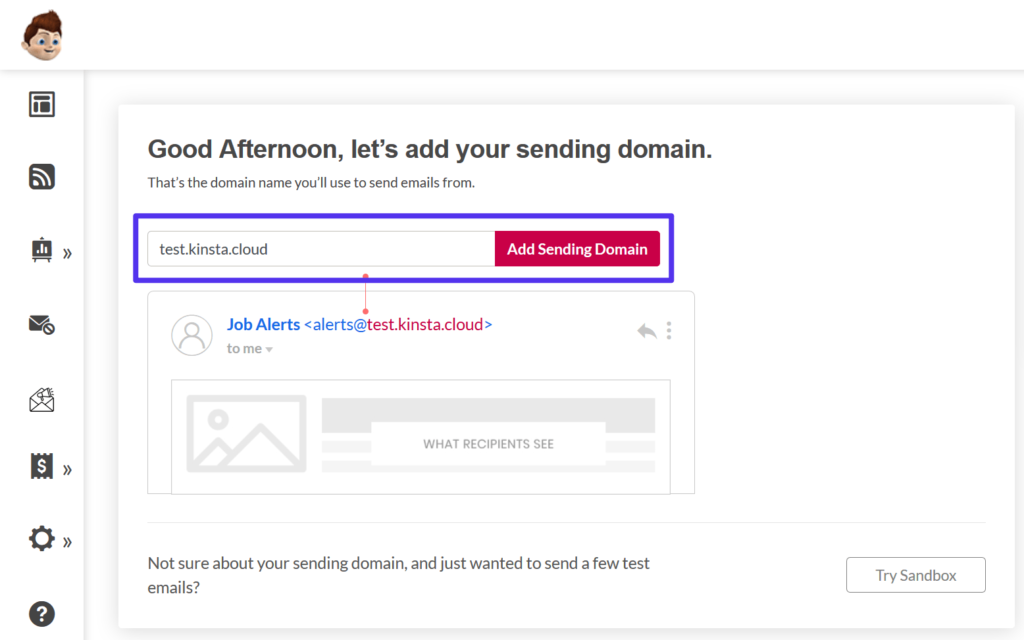
Task: Click the blocked-email suppressions icon
Action: click(x=41, y=324)
